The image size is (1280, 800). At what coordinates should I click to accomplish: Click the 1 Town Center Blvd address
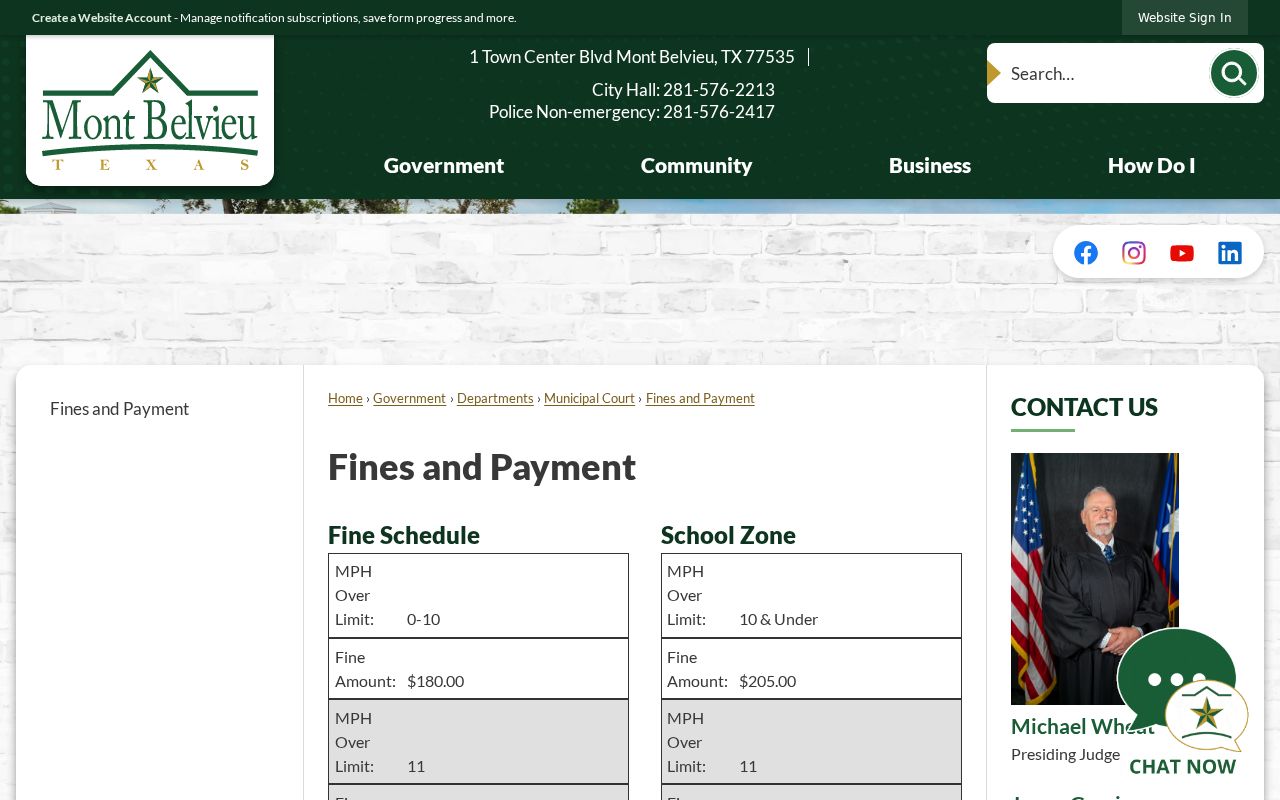[632, 57]
